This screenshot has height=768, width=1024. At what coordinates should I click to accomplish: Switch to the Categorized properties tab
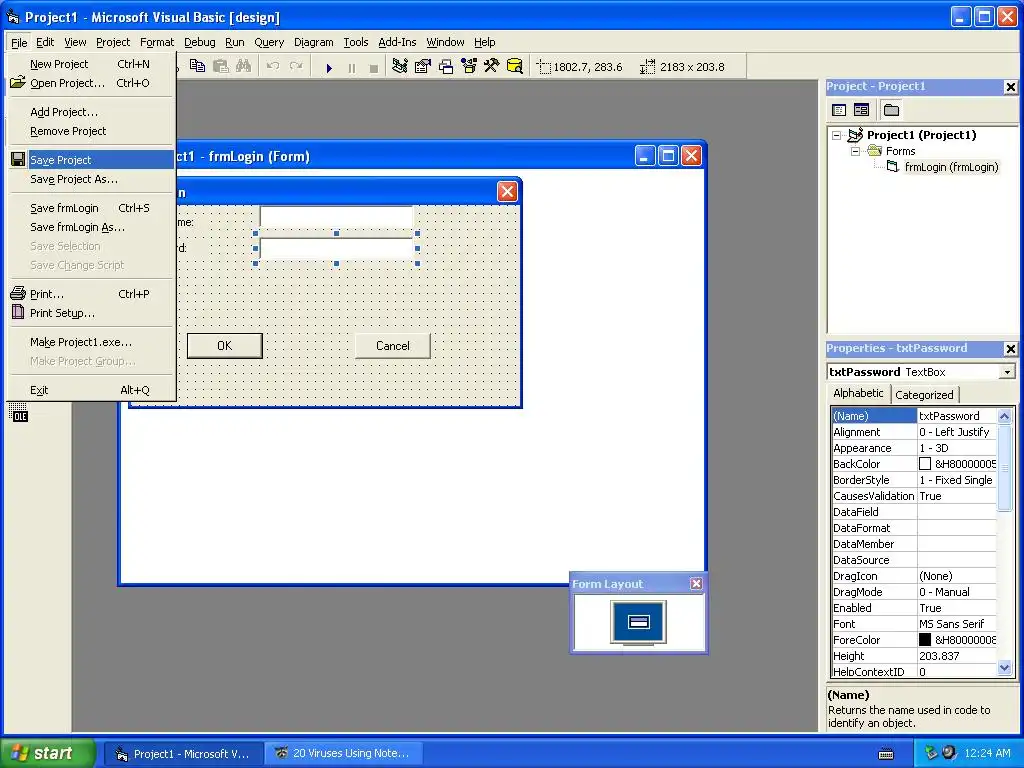924,395
